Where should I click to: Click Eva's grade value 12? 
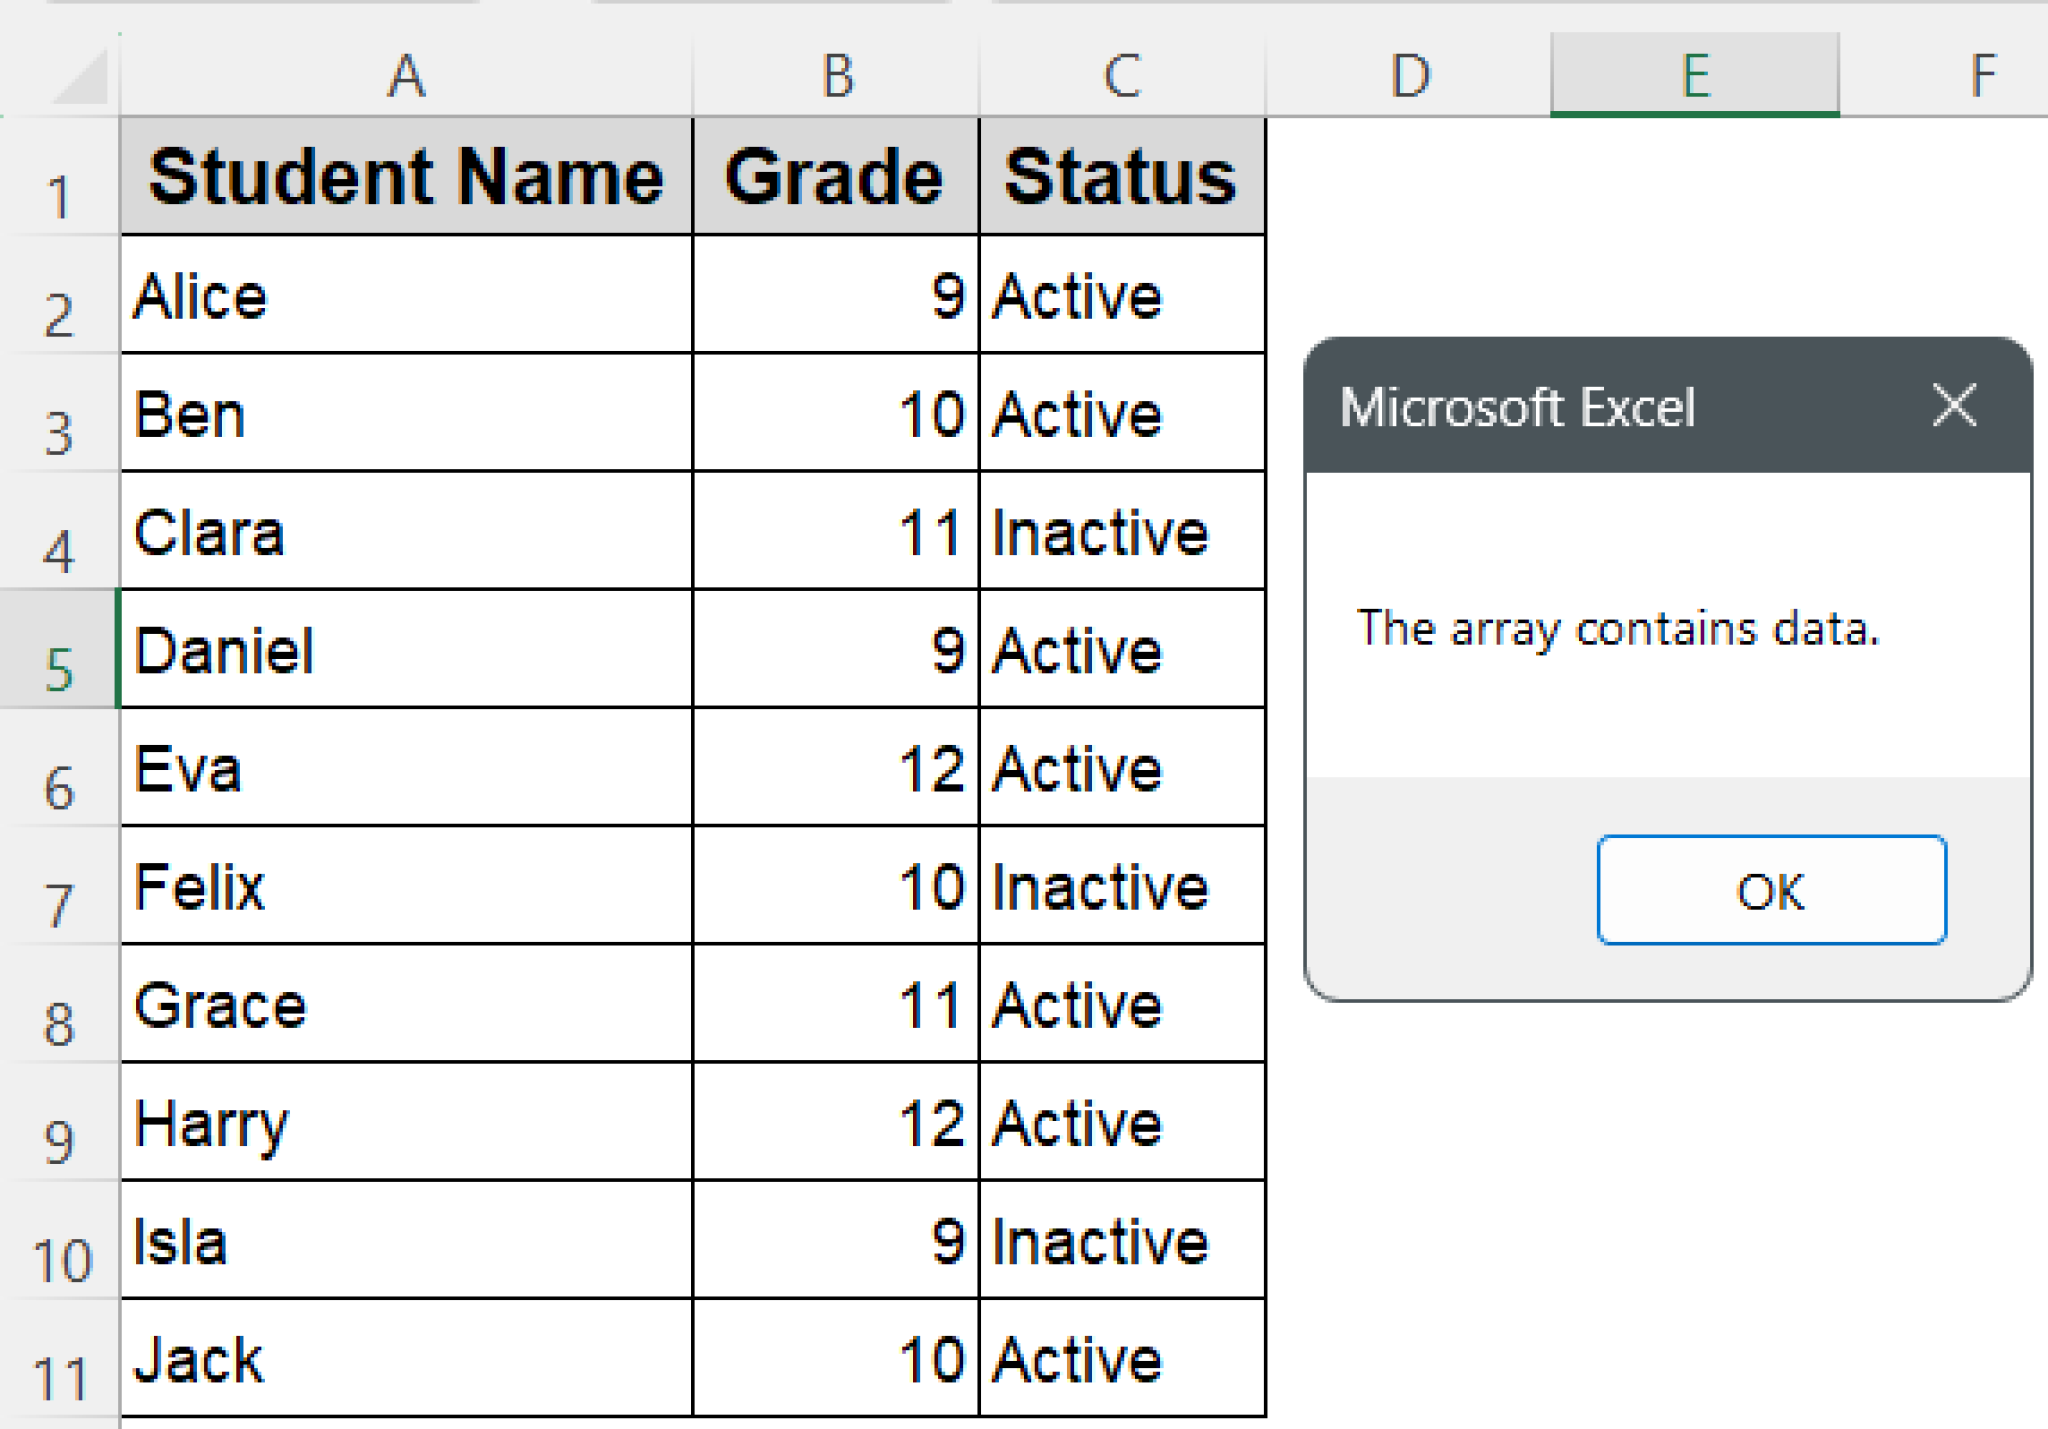[834, 766]
